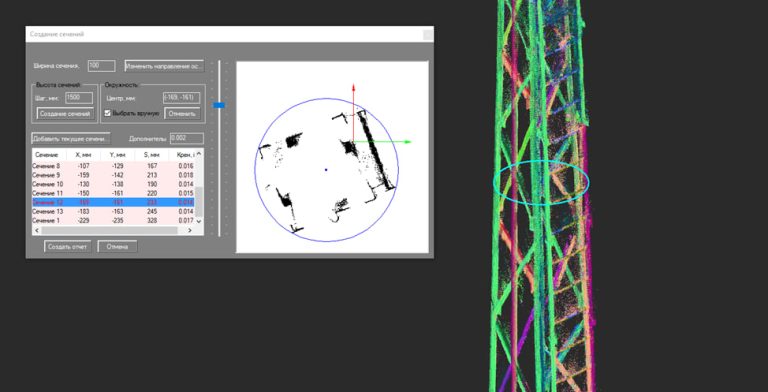This screenshot has height=392, width=768.
Task: Click the 'Отмена' button
Action: coord(118,246)
